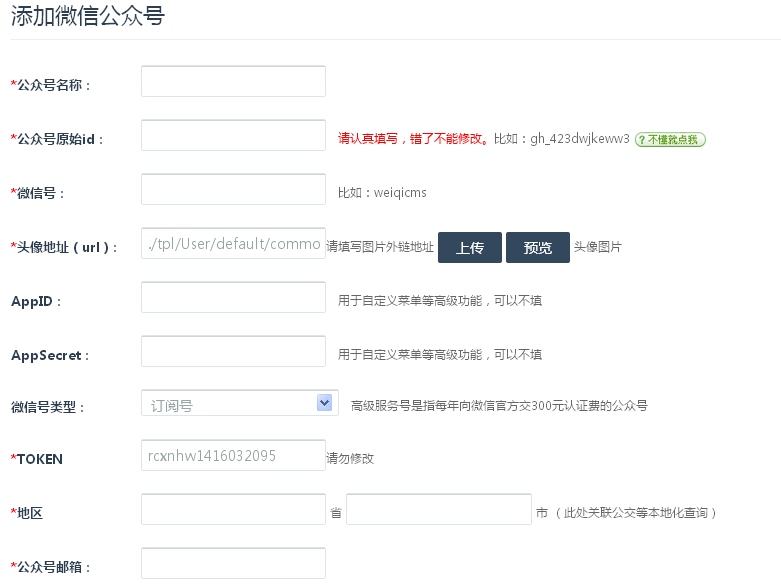Click the 不懂就点我 help badge
Image resolution: width=781 pixels, height=584 pixels.
[670, 139]
